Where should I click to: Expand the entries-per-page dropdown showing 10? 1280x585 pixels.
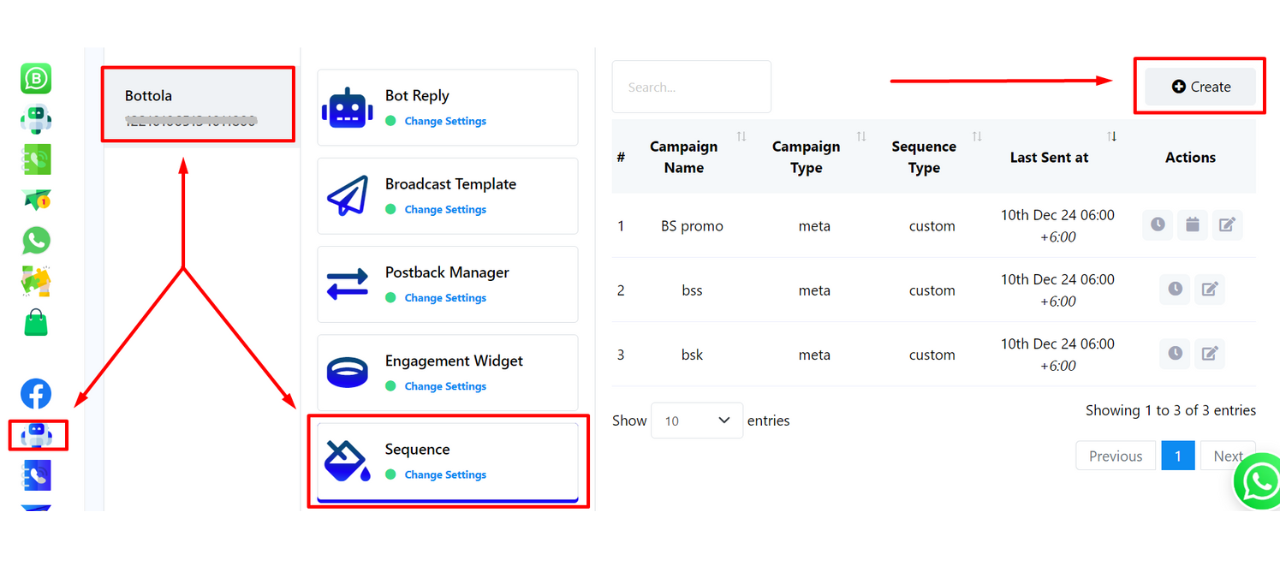pos(697,421)
